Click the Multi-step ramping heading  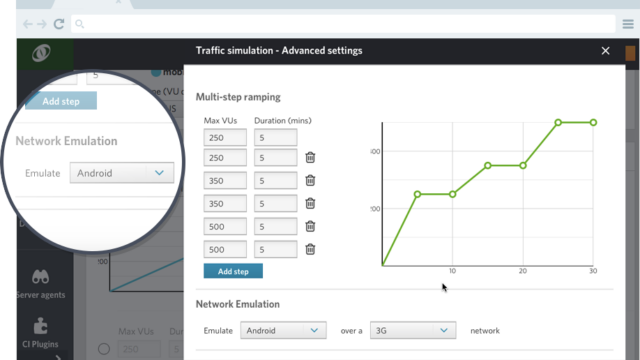pos(238,97)
